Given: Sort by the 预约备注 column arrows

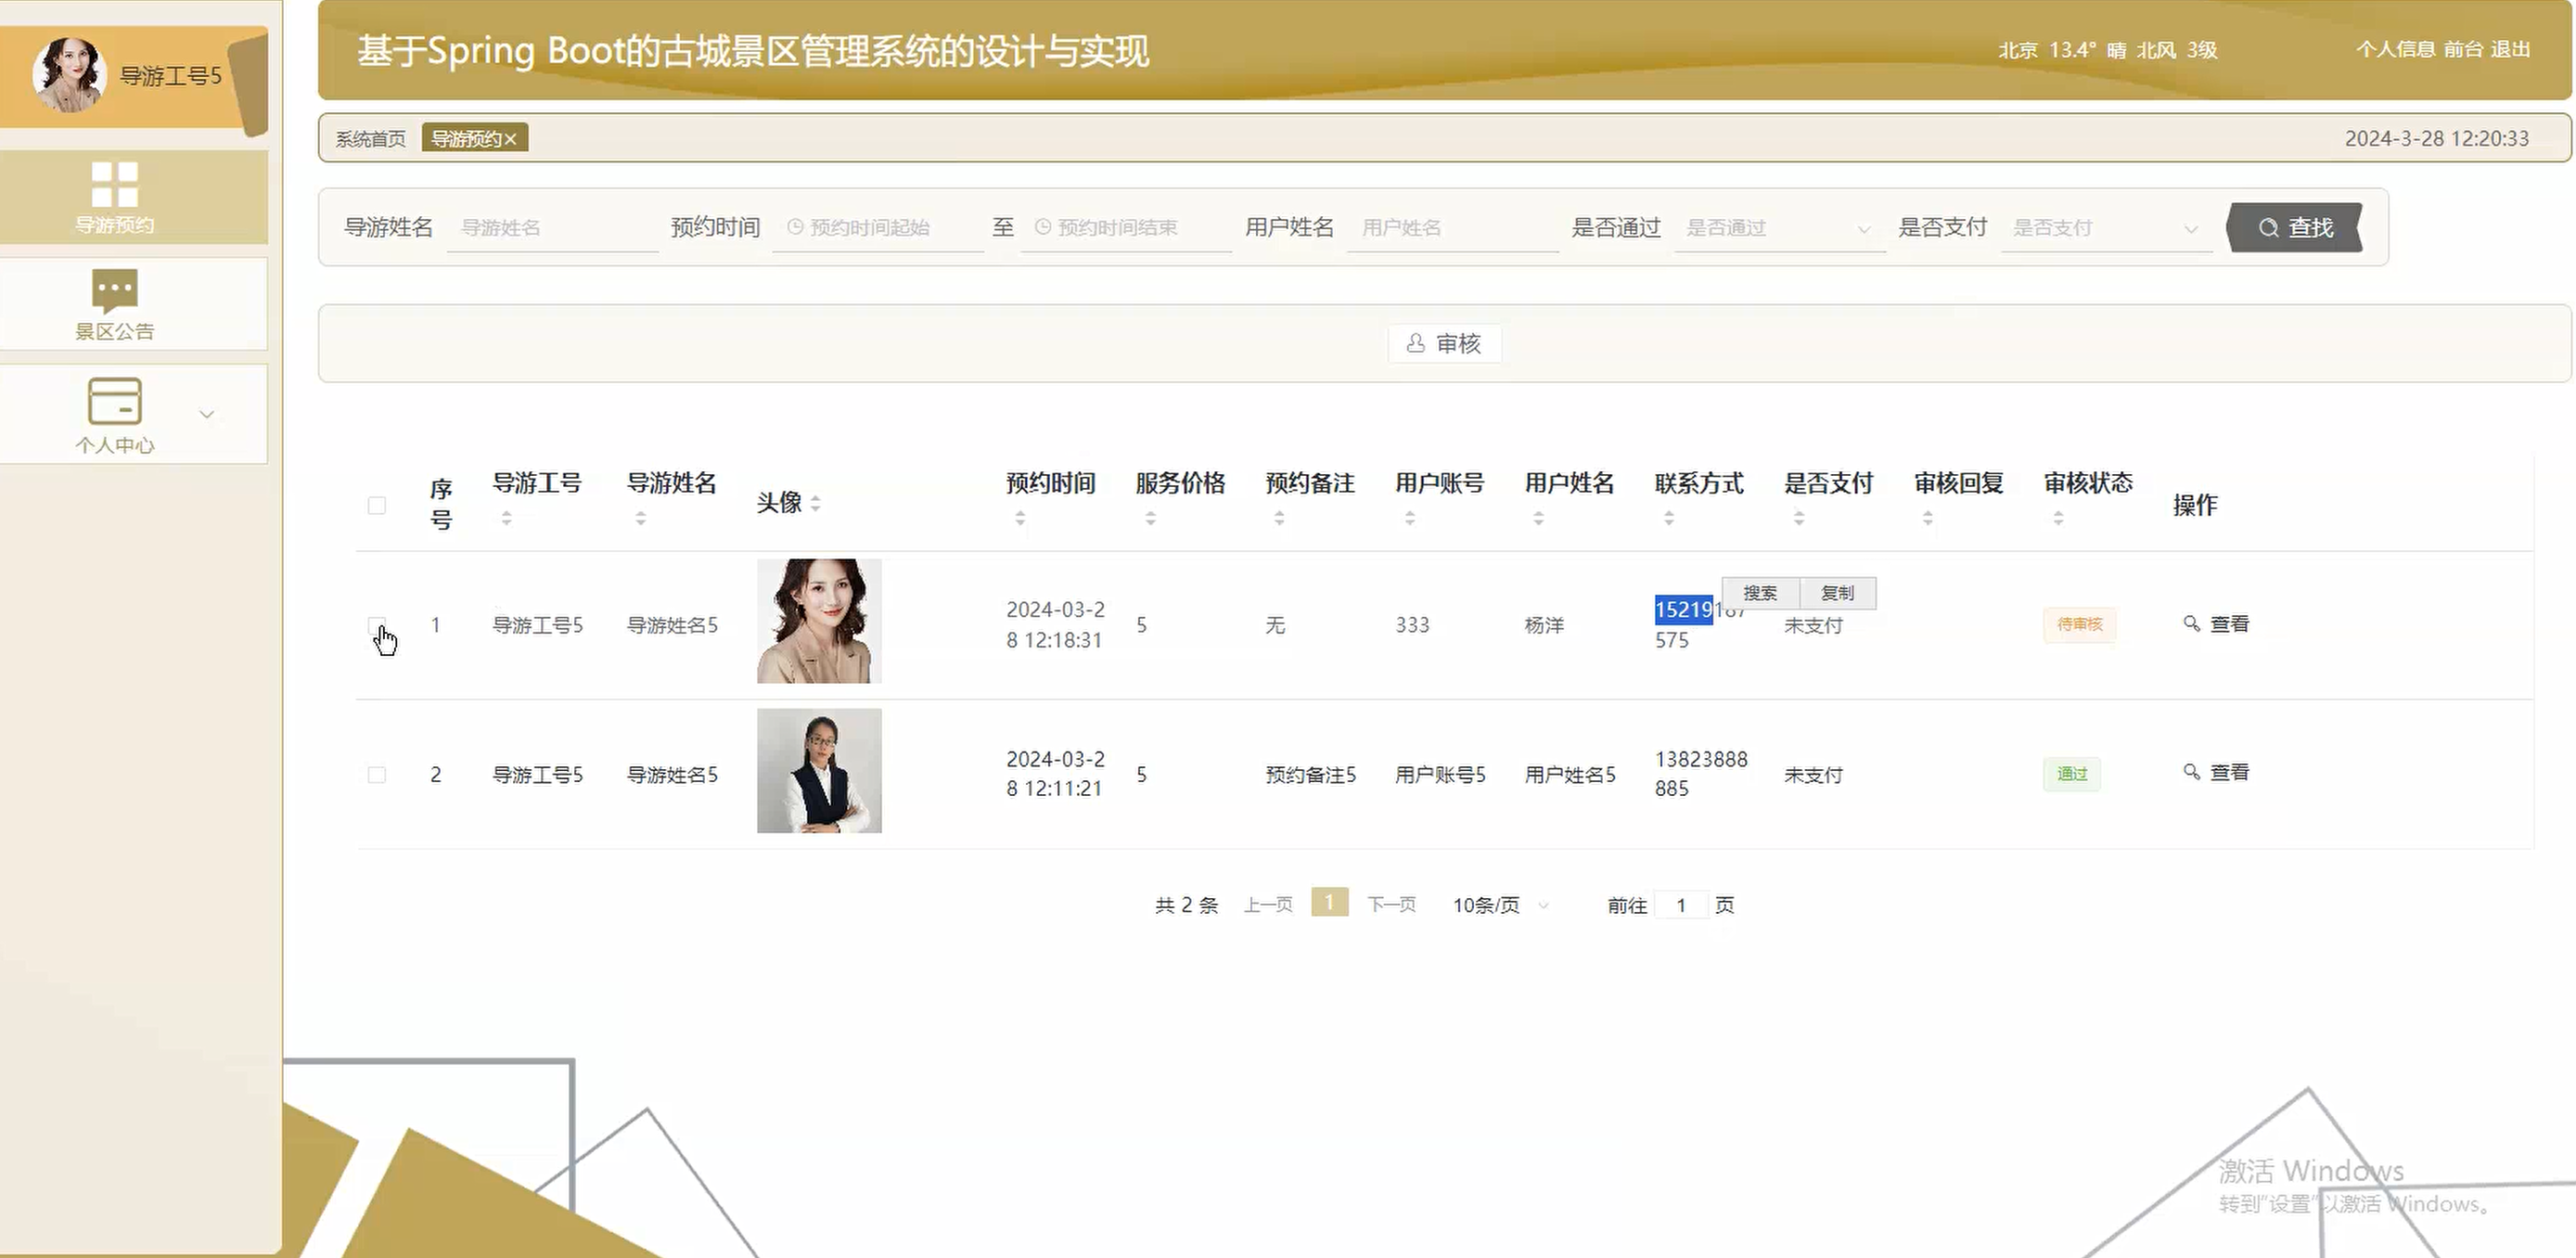Looking at the screenshot, I should tap(1280, 518).
